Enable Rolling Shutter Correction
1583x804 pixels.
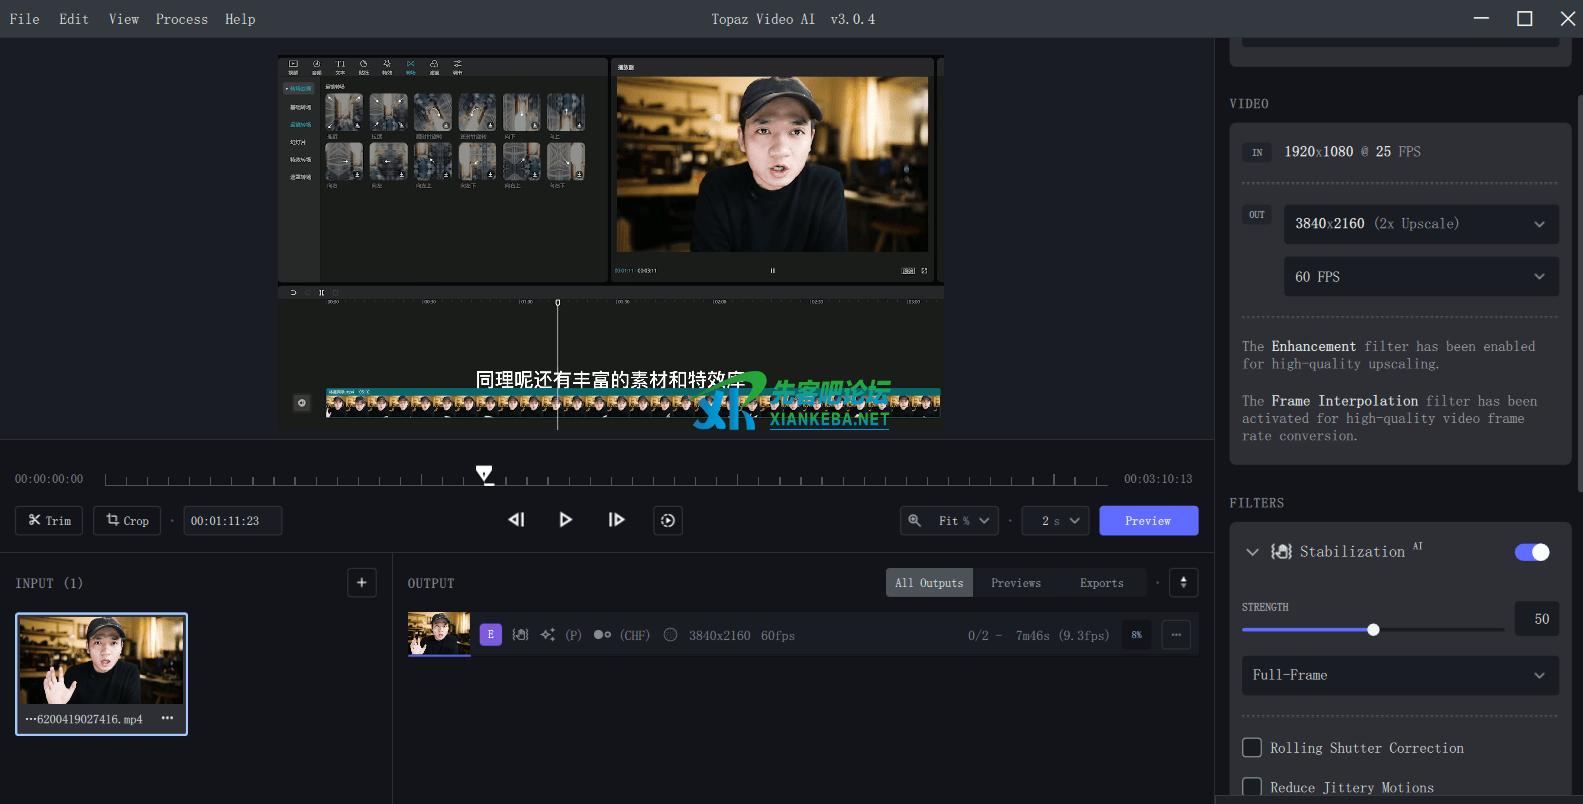[1252, 748]
